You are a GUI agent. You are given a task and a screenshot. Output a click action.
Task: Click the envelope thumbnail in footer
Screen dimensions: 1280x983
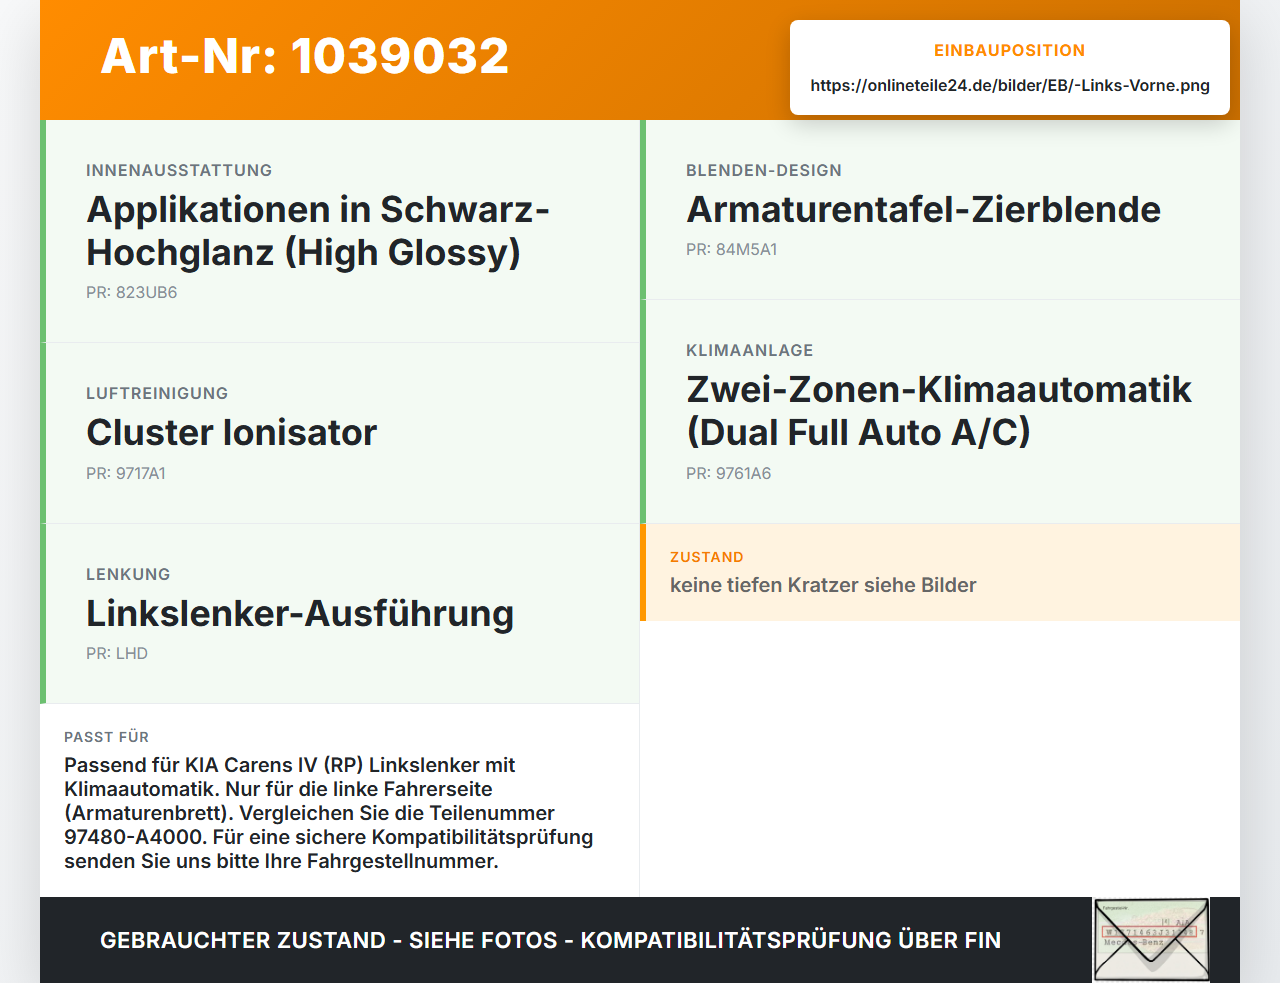(x=1151, y=940)
